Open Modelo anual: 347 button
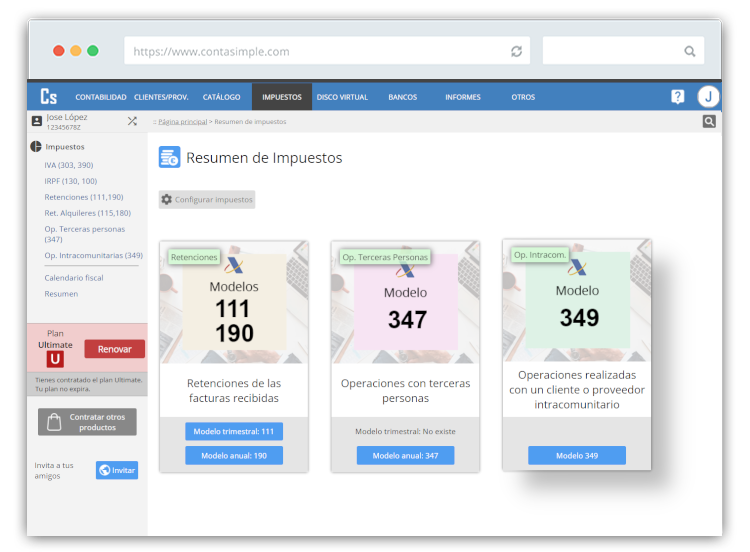750x552 pixels. [x=405, y=455]
